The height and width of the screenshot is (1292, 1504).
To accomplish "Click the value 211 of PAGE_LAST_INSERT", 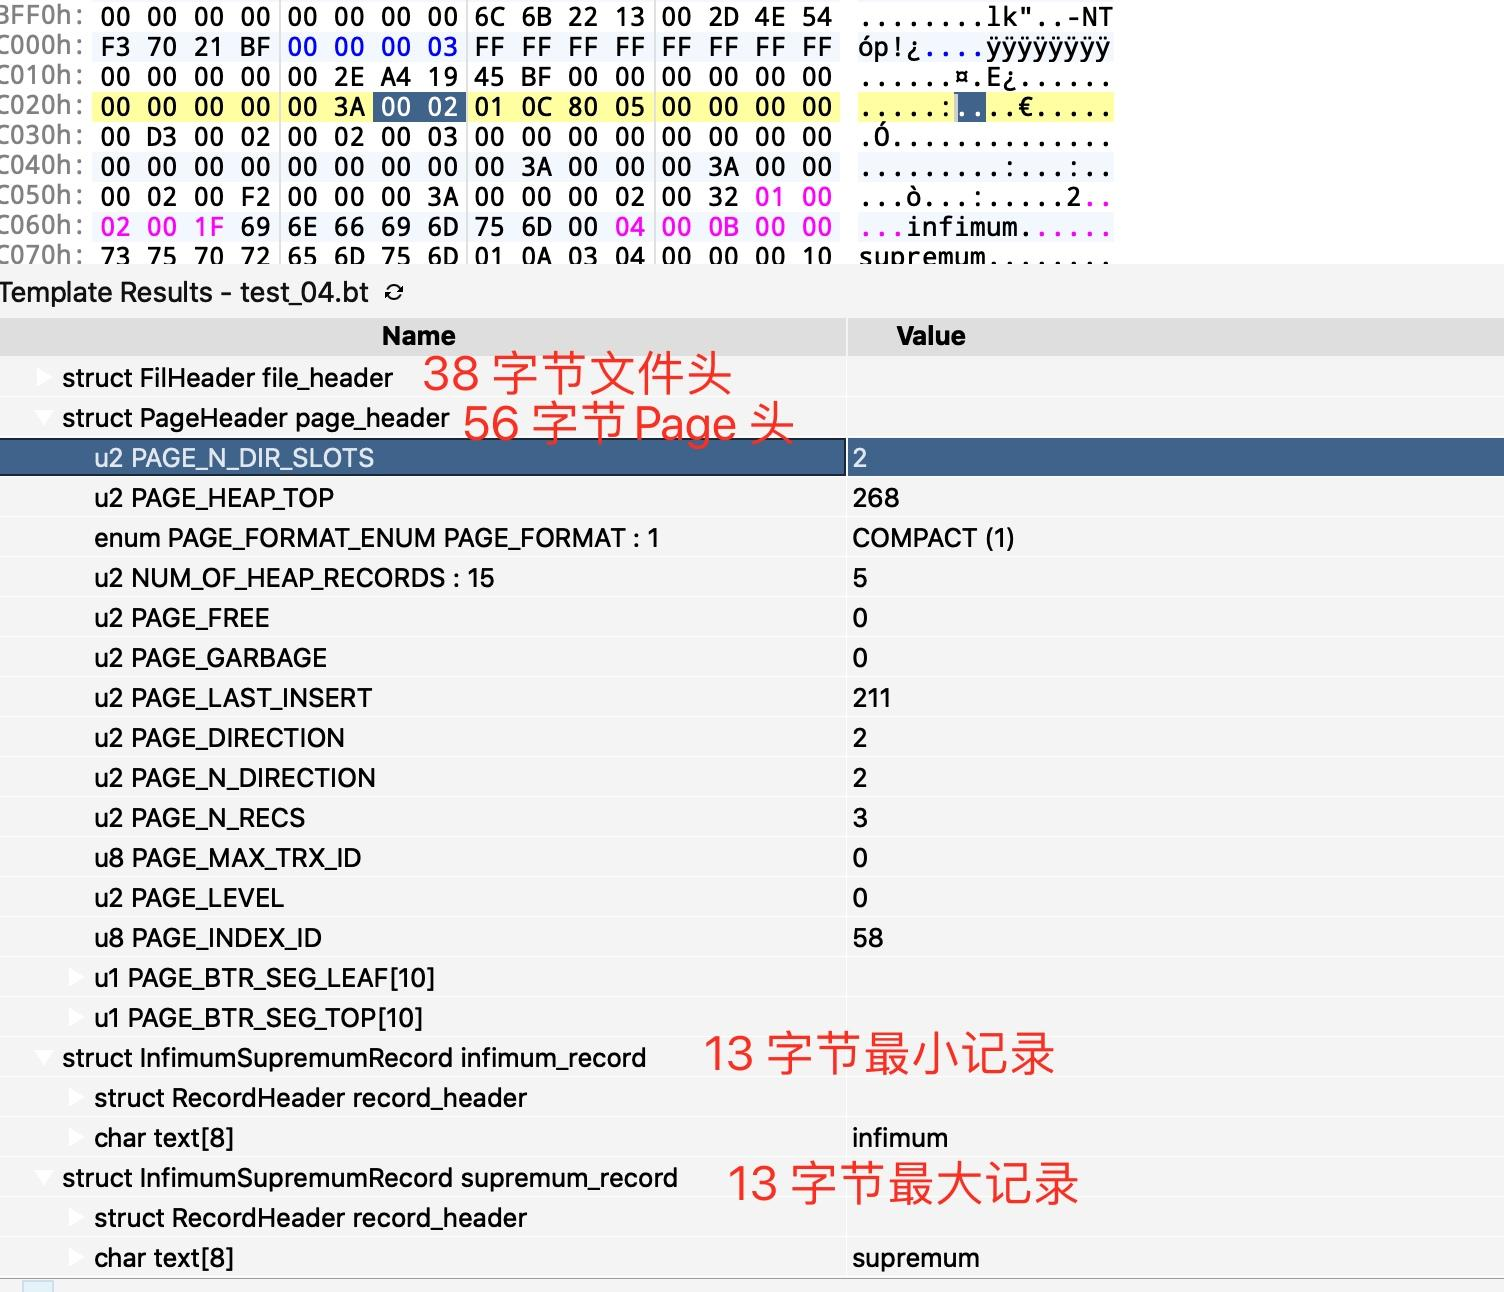I will coord(872,698).
